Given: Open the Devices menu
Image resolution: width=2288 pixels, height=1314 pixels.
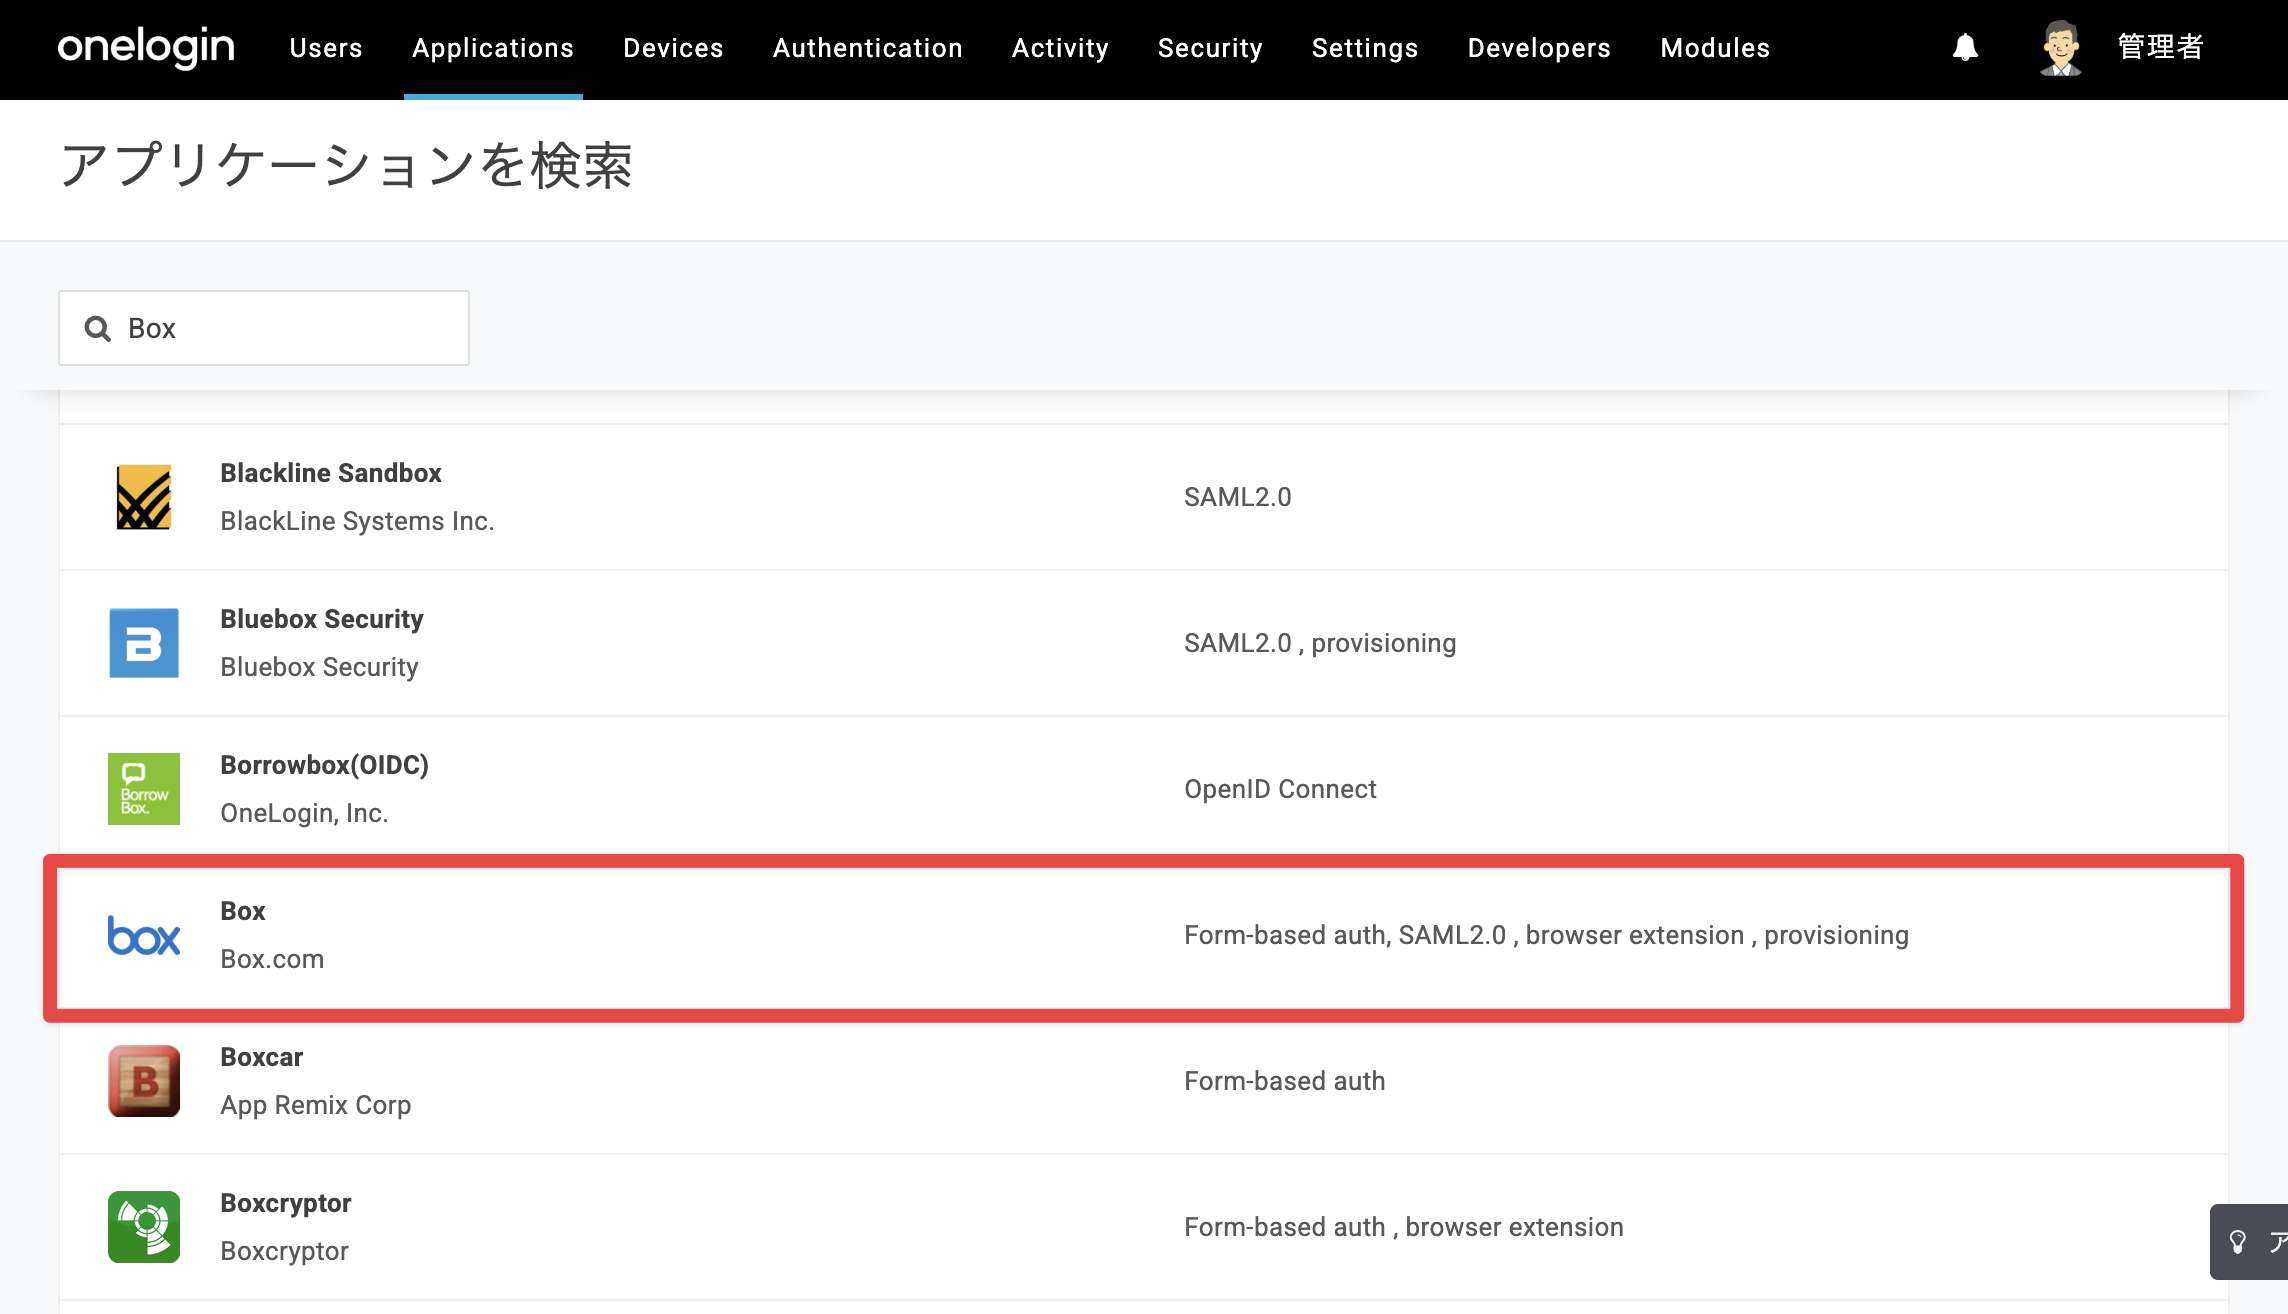Looking at the screenshot, I should coord(673,48).
